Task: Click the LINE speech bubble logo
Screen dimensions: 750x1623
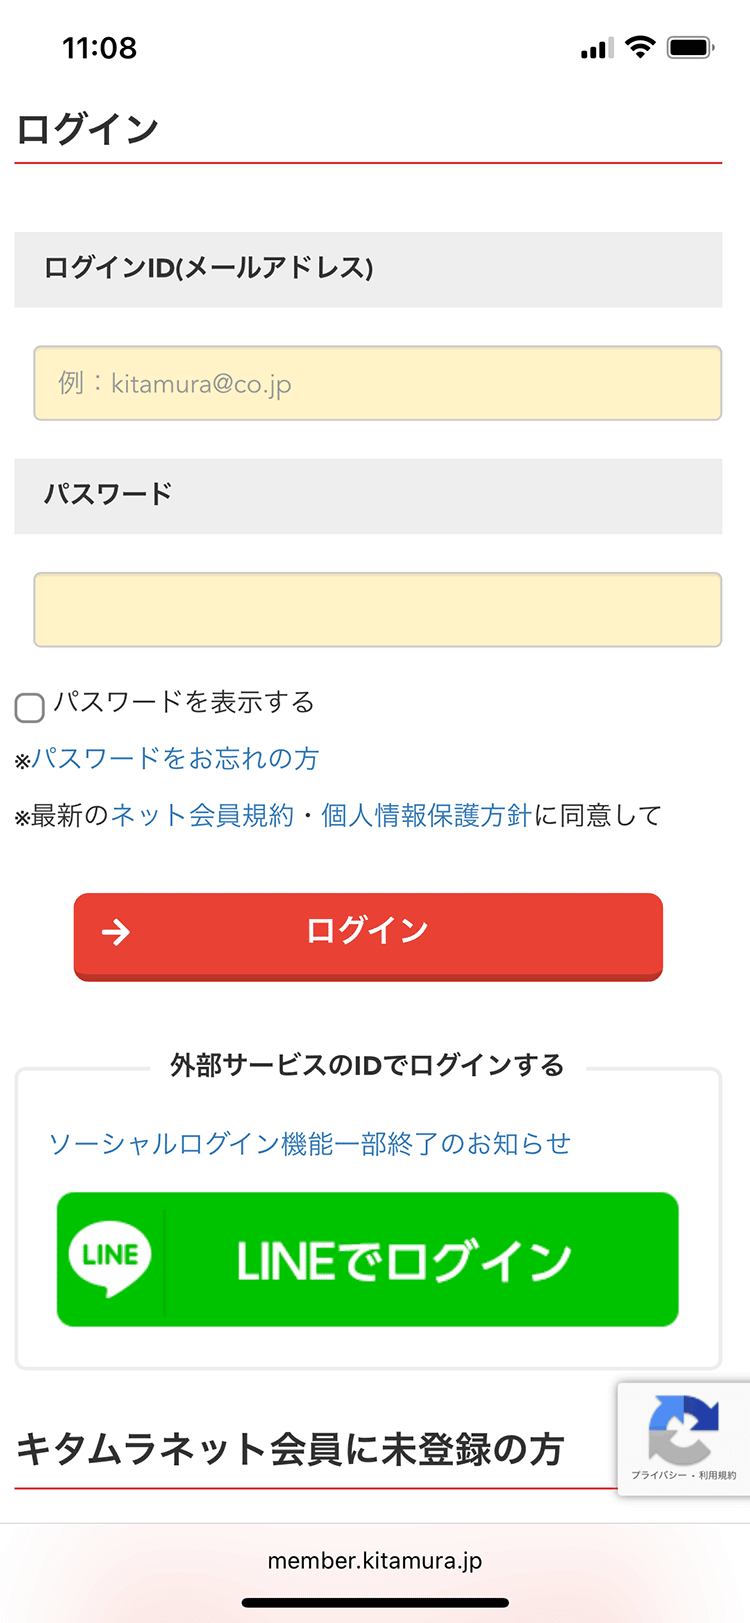Action: pyautogui.click(x=110, y=1259)
